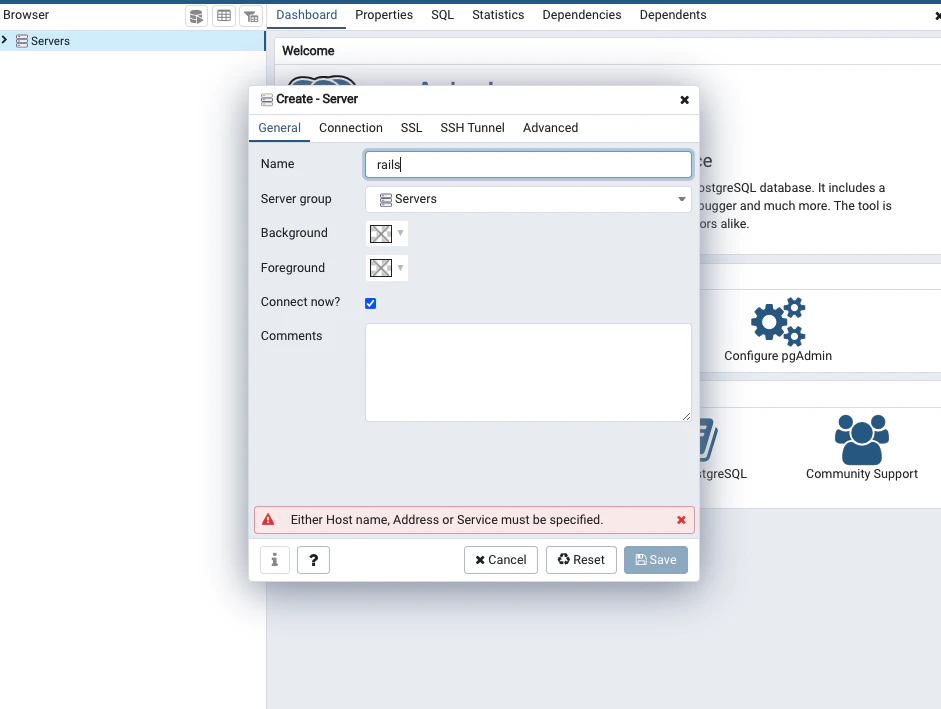The height and width of the screenshot is (709, 941).
Task: Open the Dependents tab
Action: point(673,15)
